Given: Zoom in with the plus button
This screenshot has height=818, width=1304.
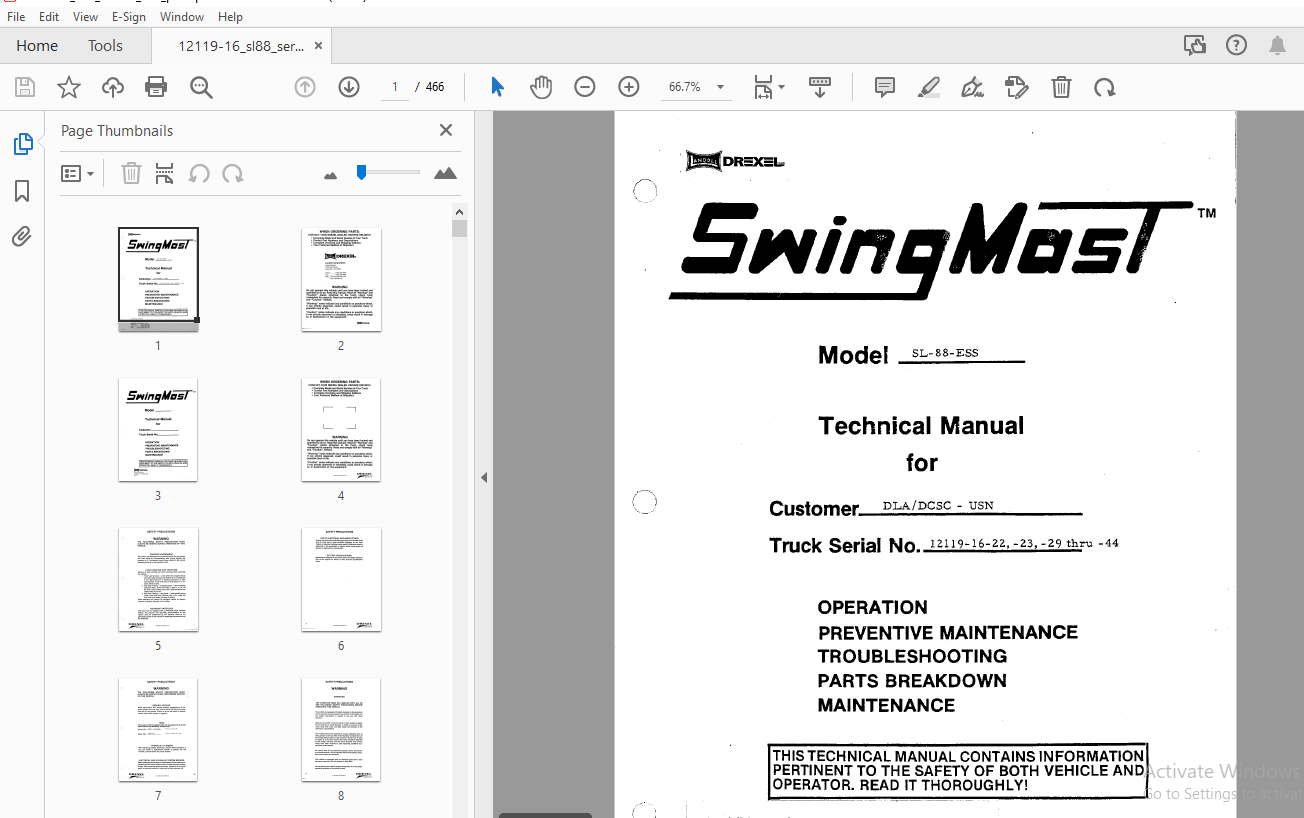Looking at the screenshot, I should [x=629, y=87].
